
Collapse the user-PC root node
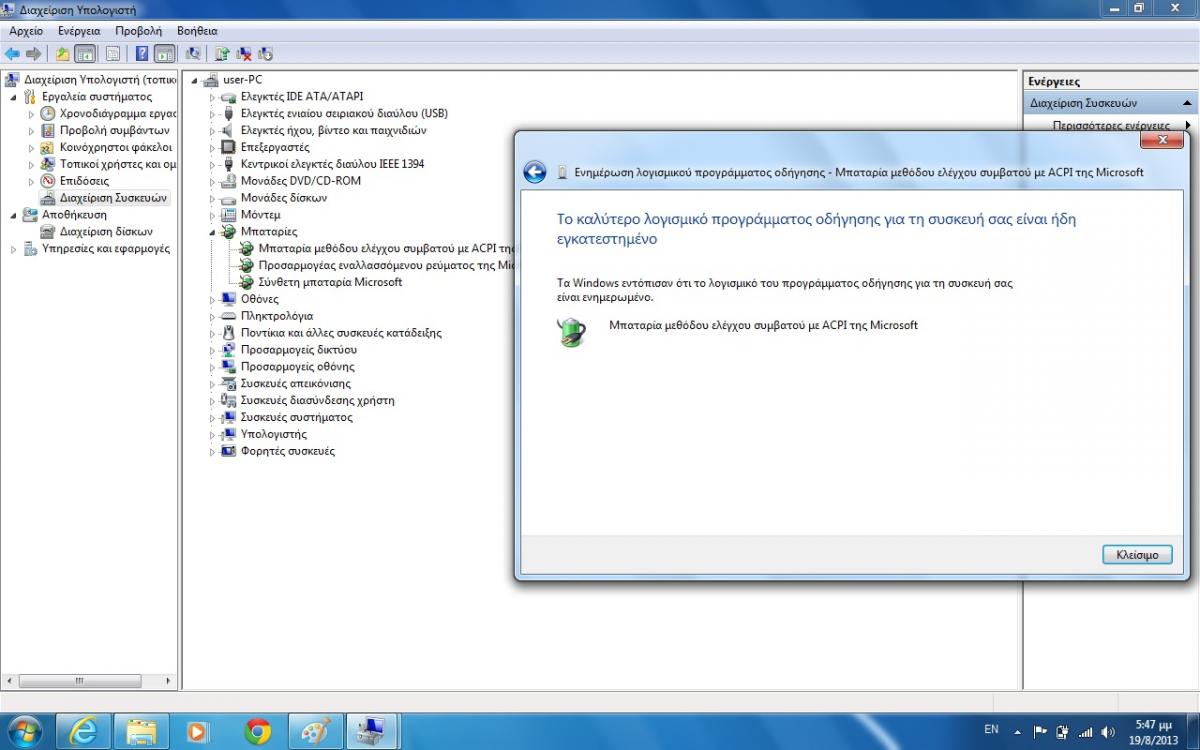pos(195,80)
